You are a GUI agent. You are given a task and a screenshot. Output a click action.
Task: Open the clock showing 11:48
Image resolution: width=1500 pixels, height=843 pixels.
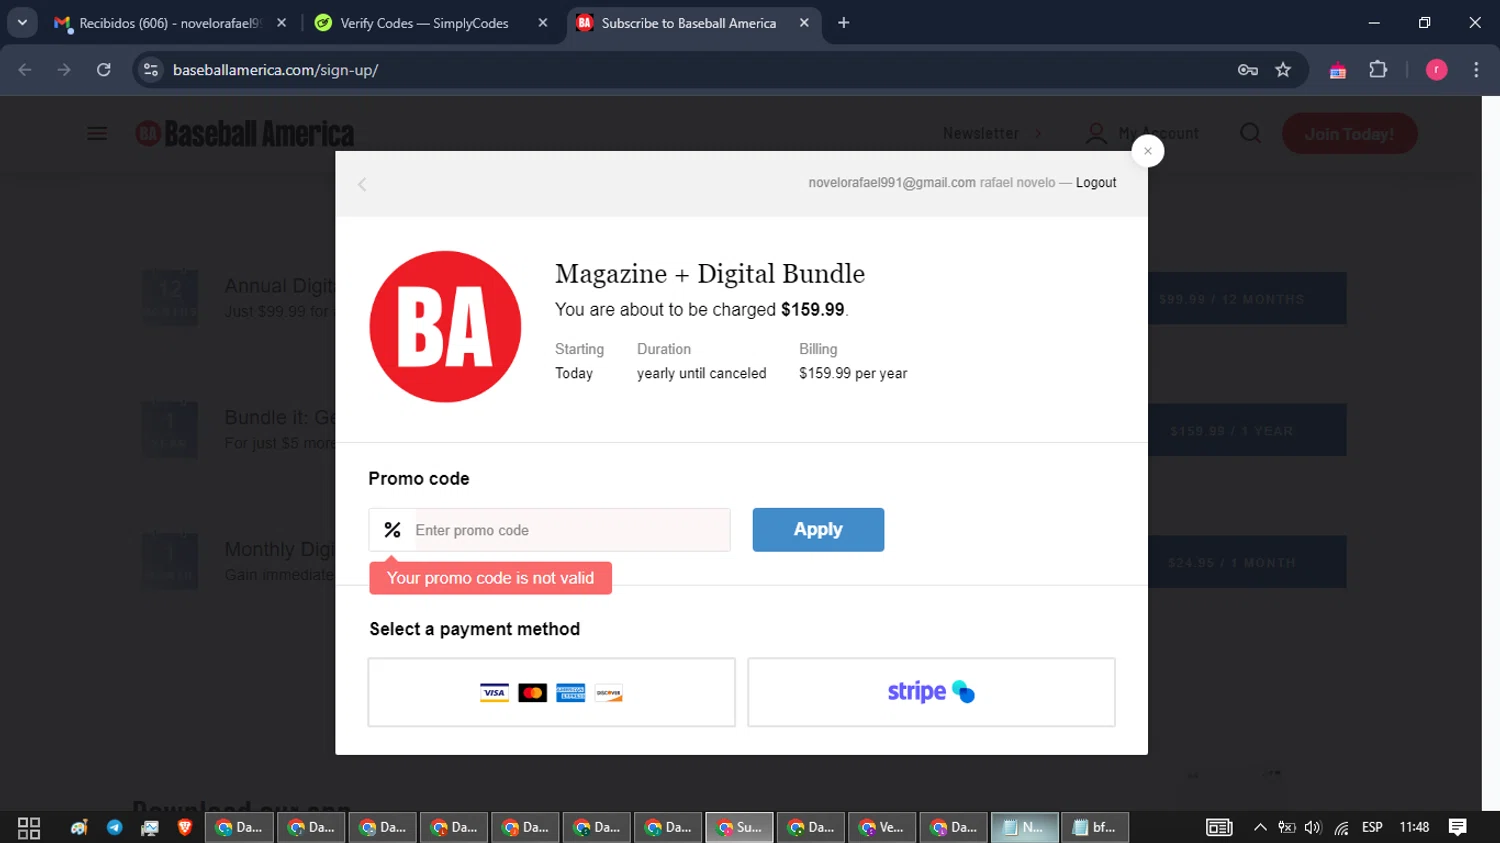tap(1414, 828)
